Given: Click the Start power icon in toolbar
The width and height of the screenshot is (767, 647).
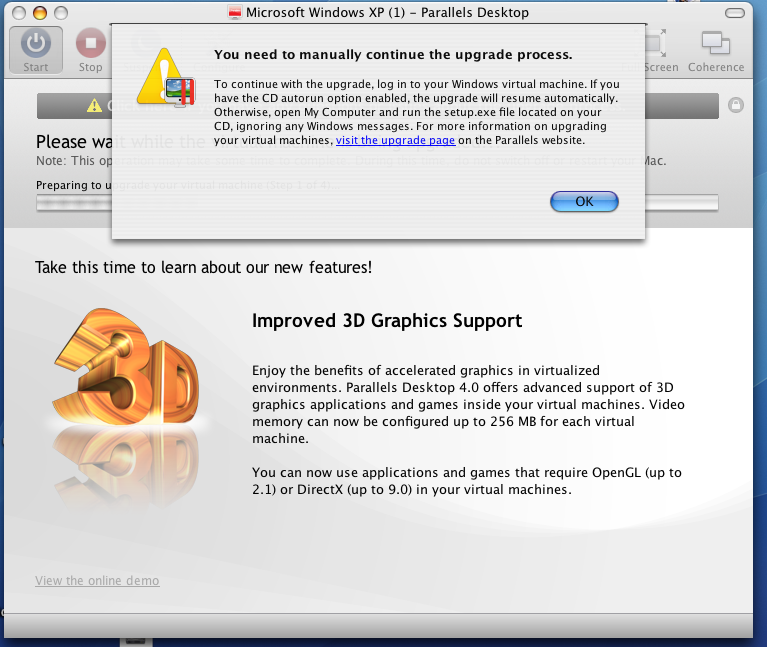Looking at the screenshot, I should coord(36,44).
